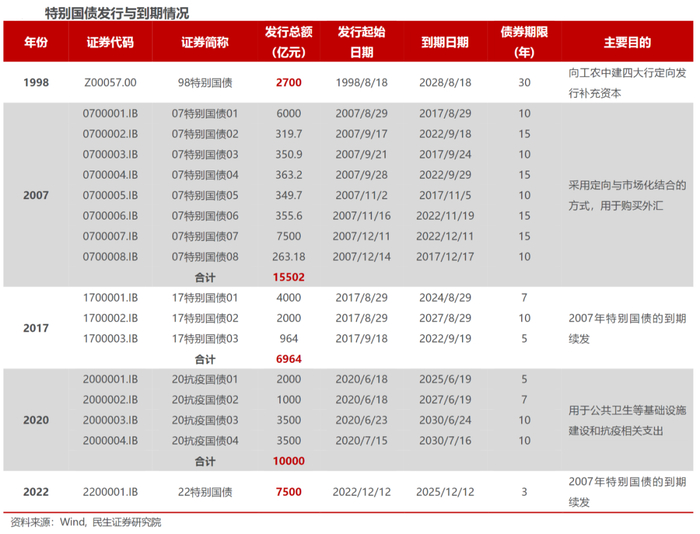The height and width of the screenshot is (534, 700).
Task: Click the 年份 column header
Action: 36,42
